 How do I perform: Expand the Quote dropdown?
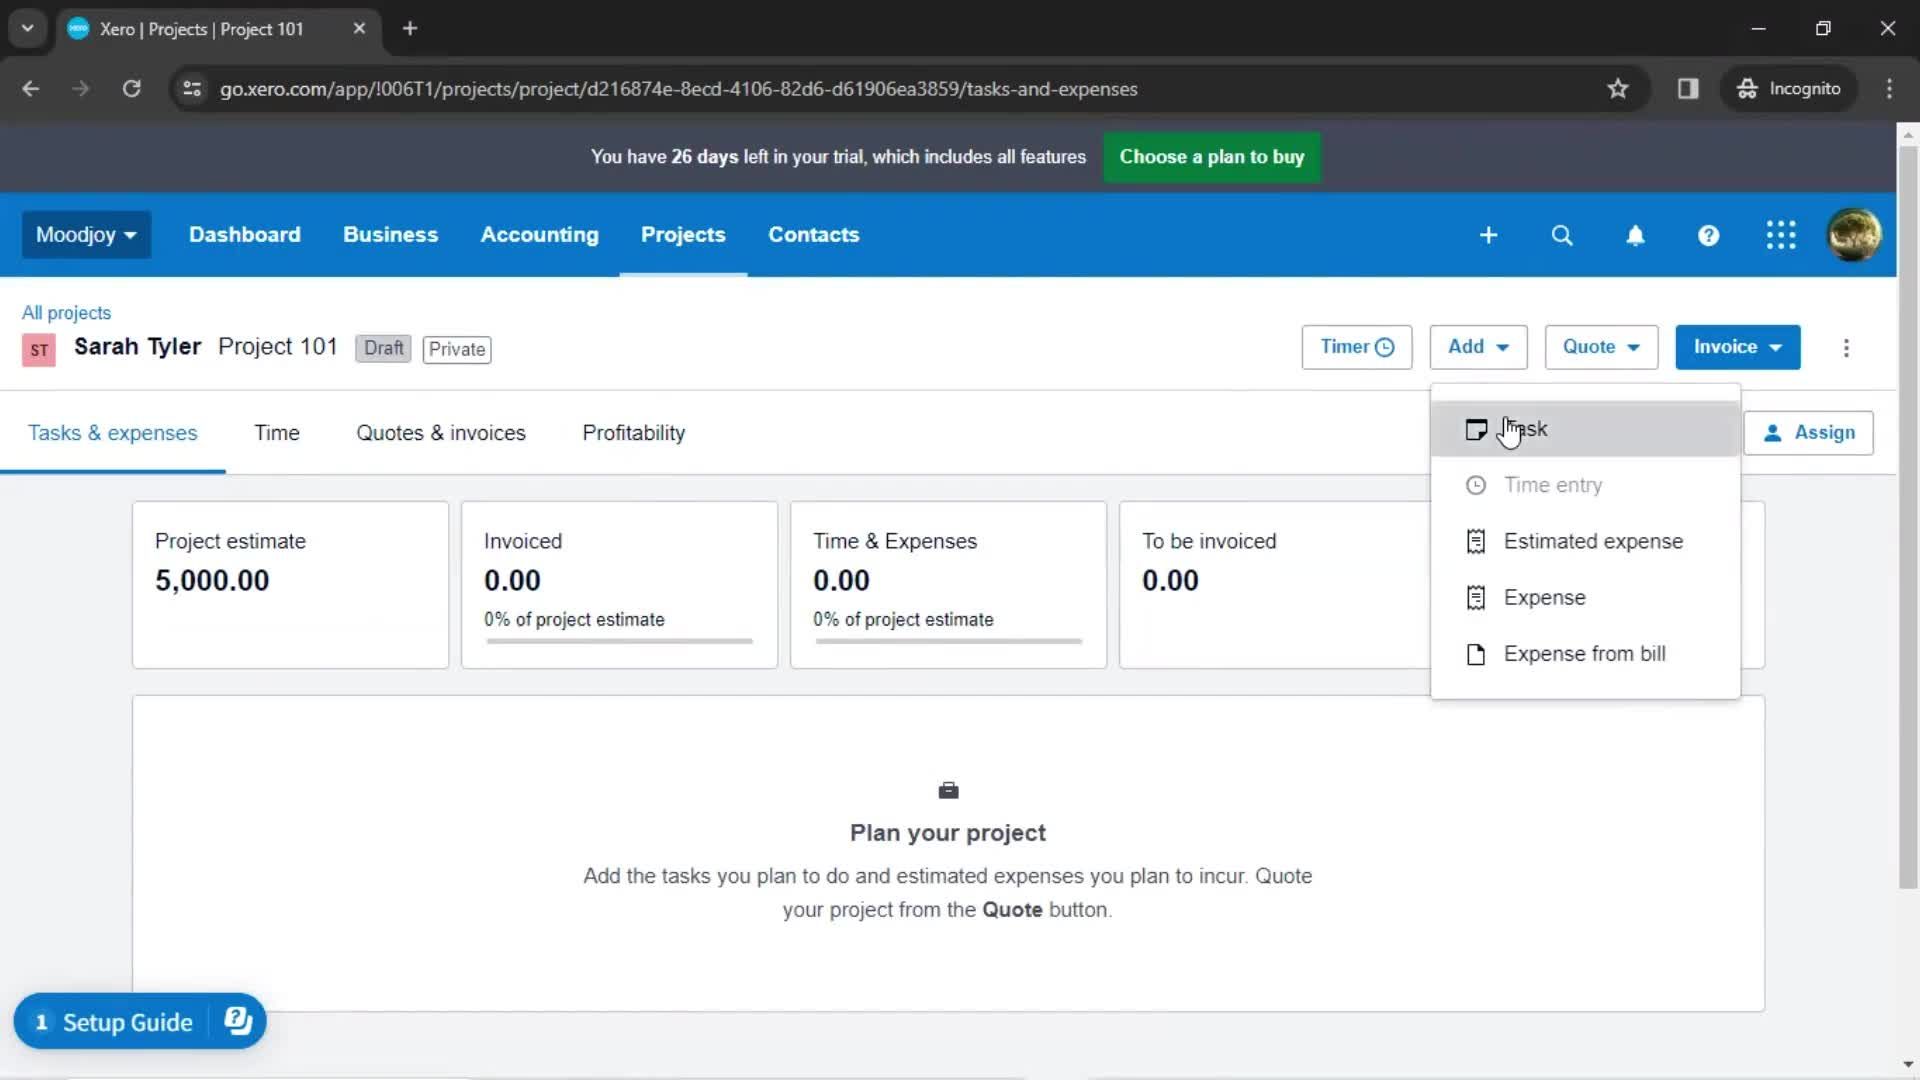point(1601,347)
